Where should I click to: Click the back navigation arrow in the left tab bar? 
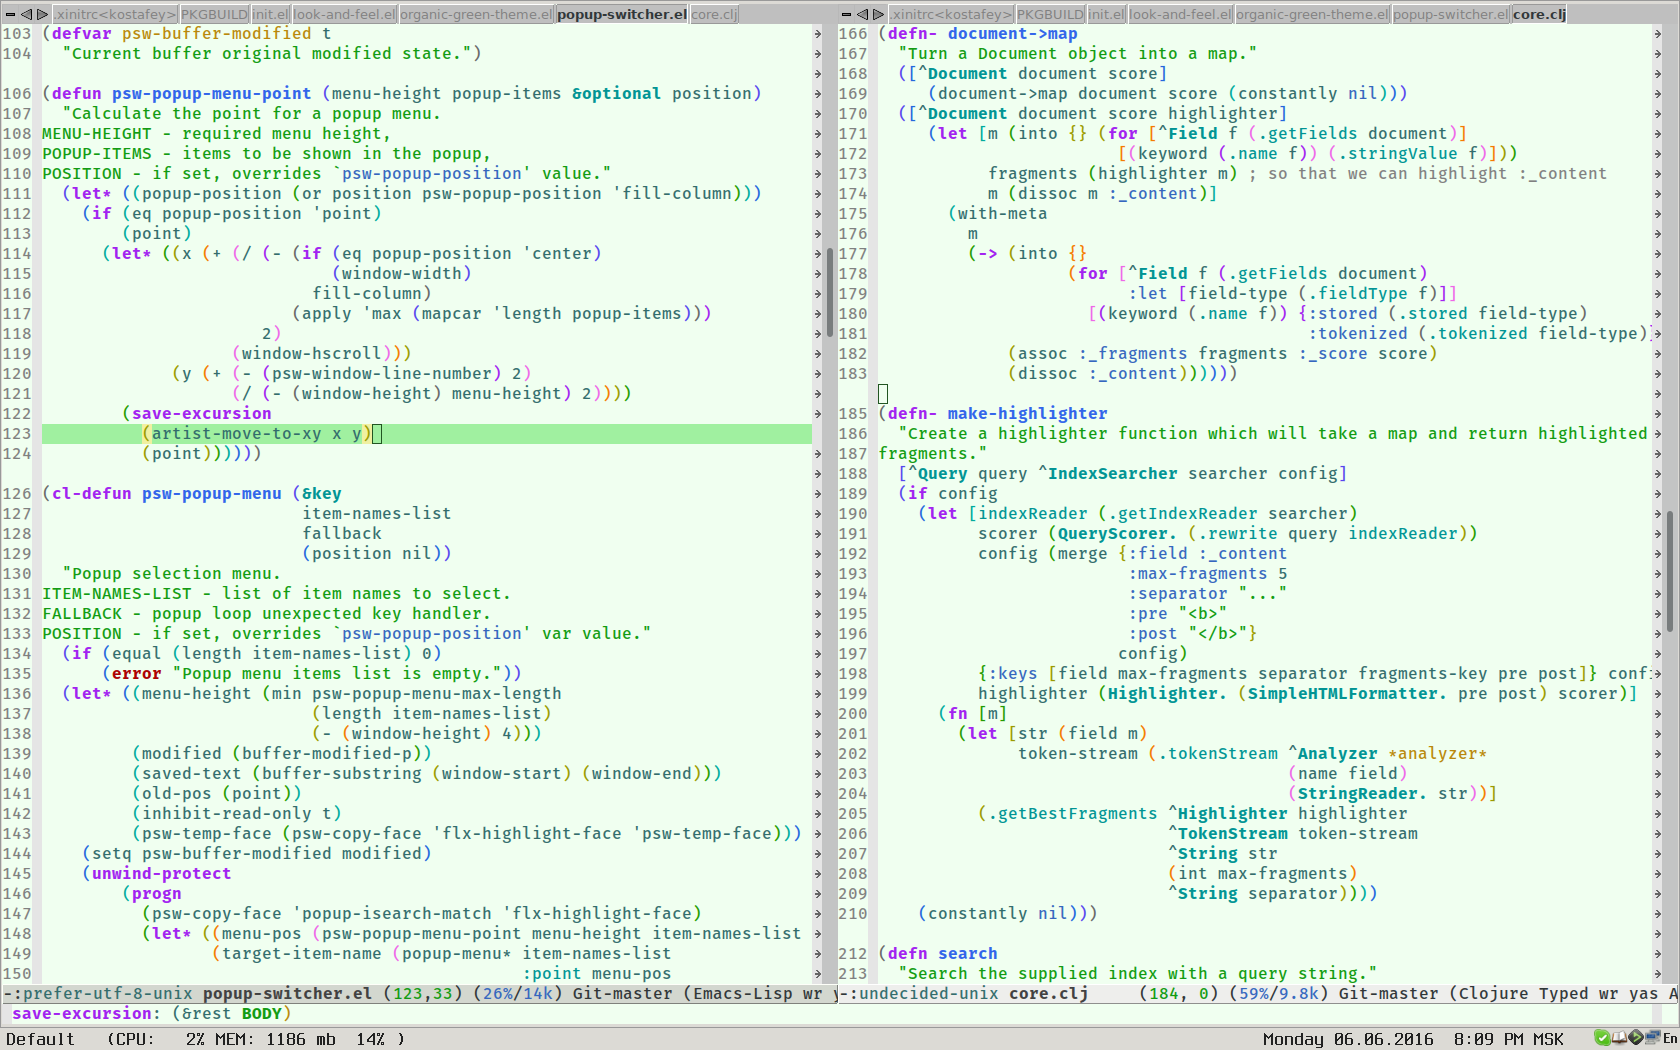[x=26, y=14]
